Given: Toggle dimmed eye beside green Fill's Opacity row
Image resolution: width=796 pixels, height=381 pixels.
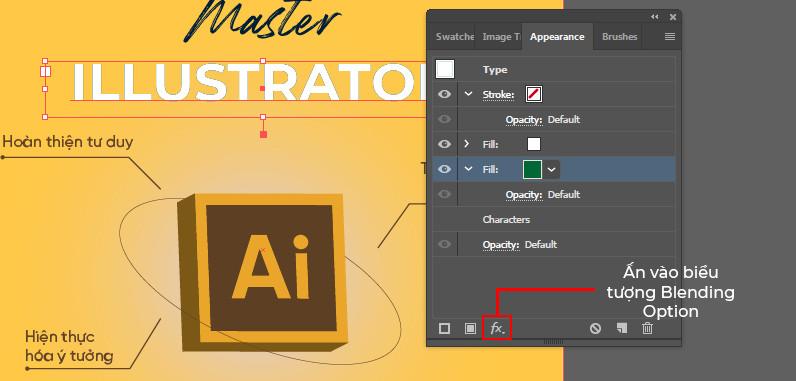Looking at the screenshot, I should click(444, 194).
